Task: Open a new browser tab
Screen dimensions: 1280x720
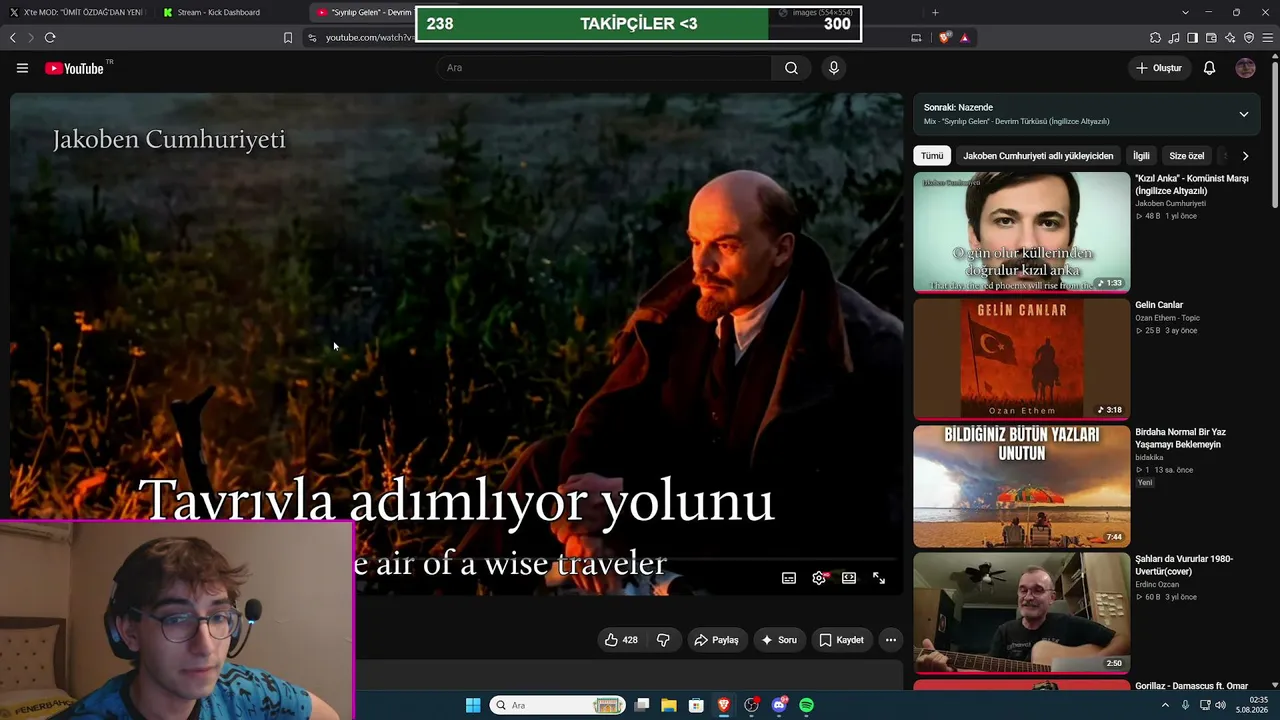Action: tap(935, 12)
